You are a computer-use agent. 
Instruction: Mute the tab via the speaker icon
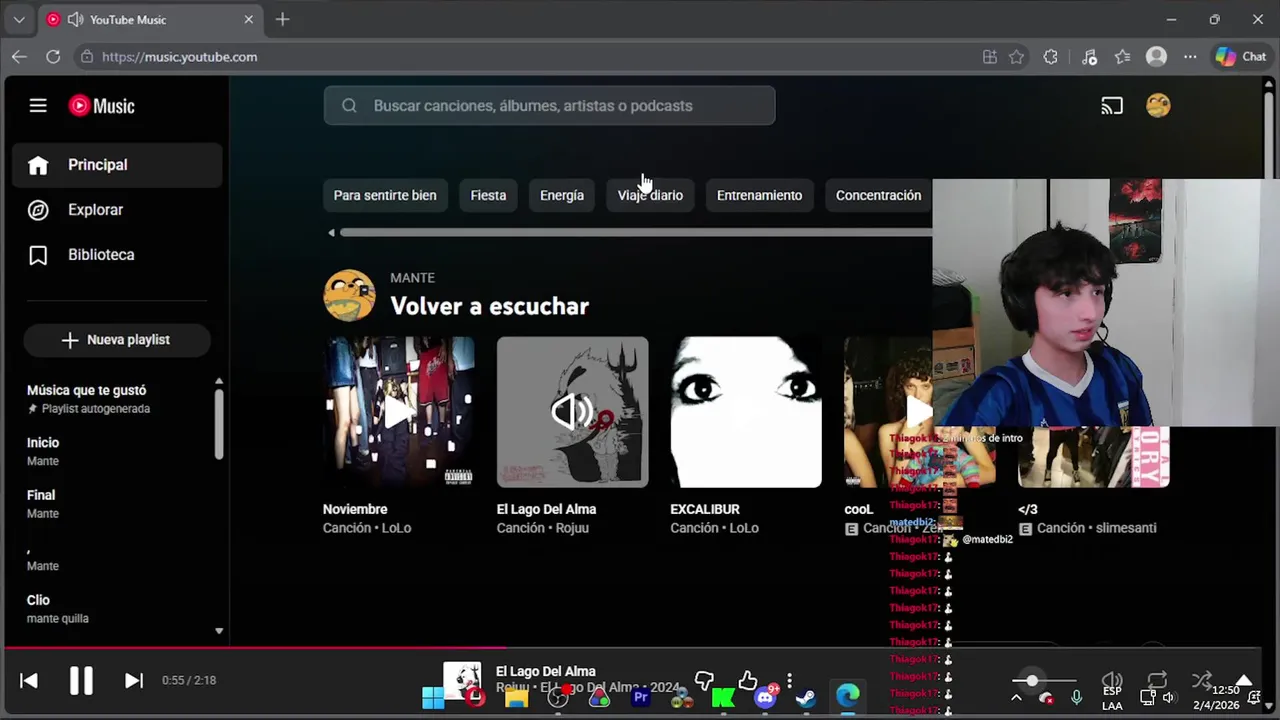[x=75, y=19]
